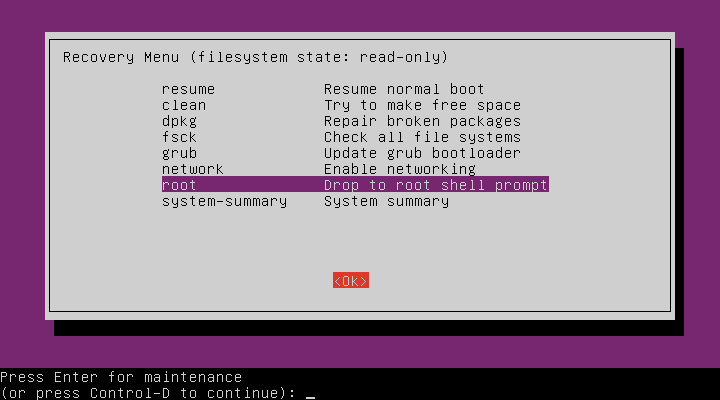Click the 'Update grub bootloader' description

[422, 153]
